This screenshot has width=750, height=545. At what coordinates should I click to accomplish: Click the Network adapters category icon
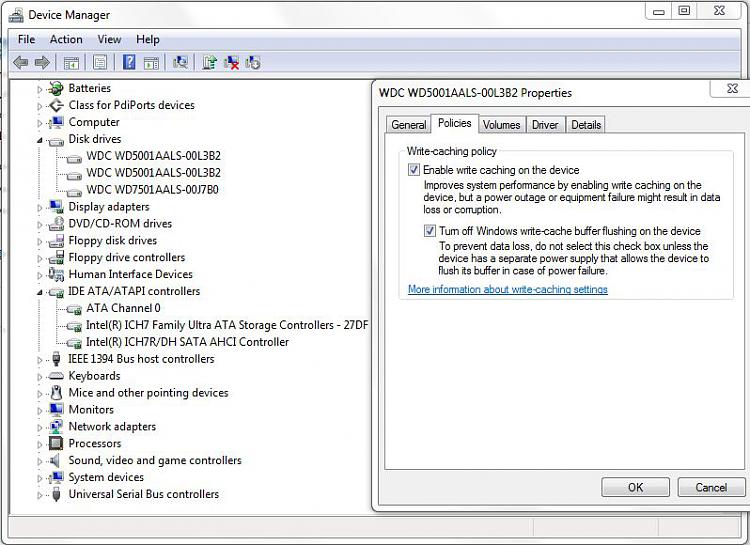(56, 426)
